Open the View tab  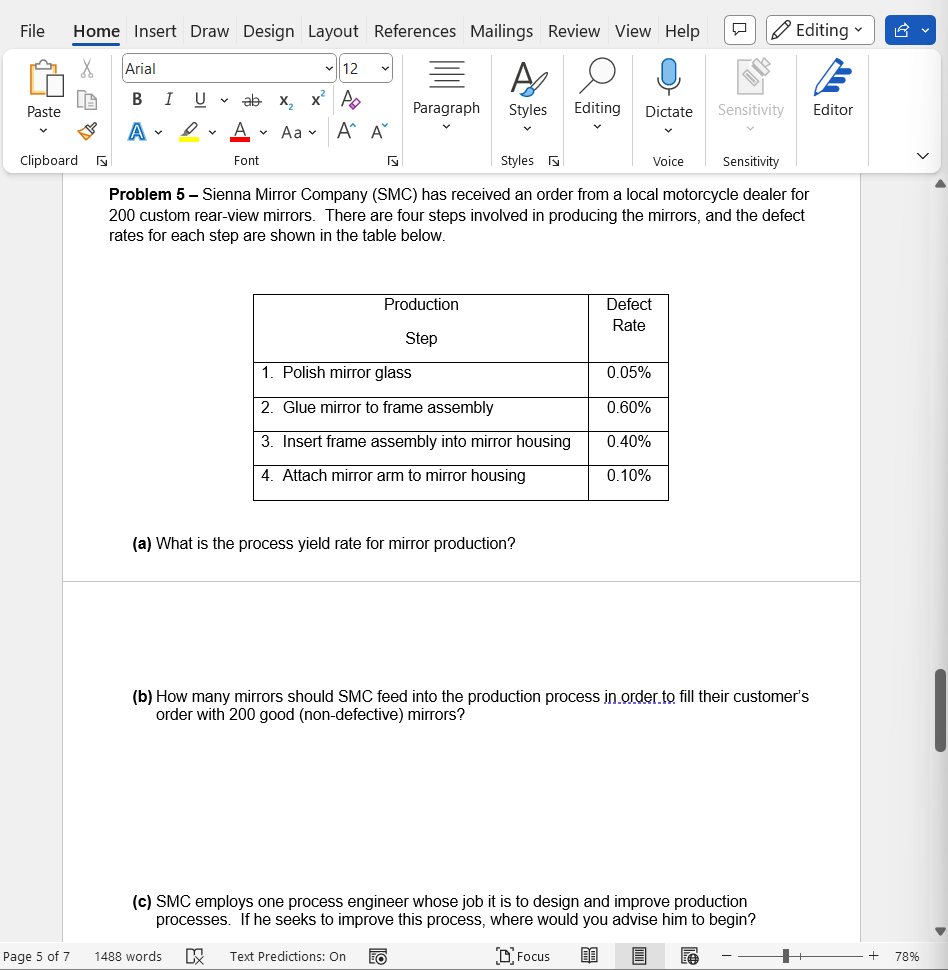click(632, 31)
